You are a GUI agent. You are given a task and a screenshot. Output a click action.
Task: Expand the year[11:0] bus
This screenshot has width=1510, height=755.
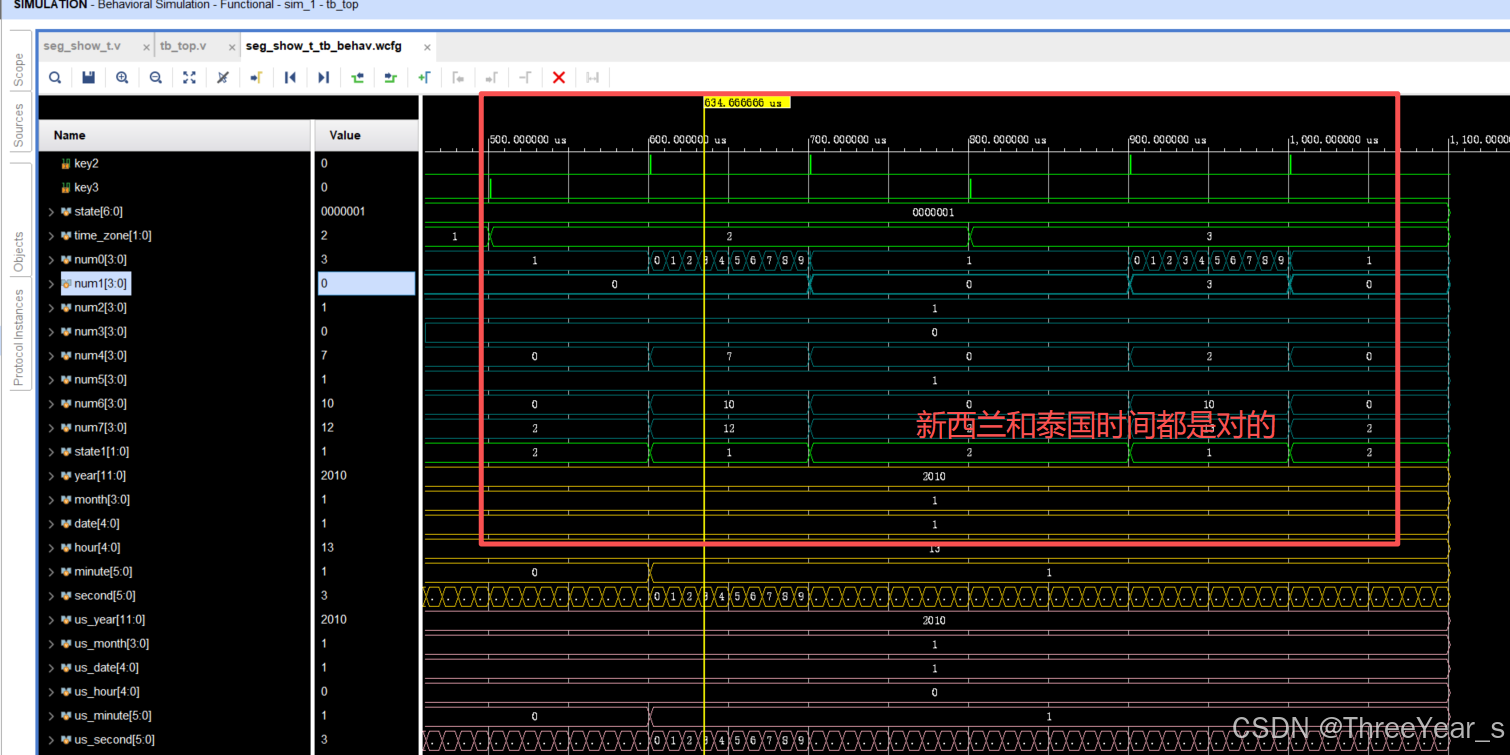[51, 476]
